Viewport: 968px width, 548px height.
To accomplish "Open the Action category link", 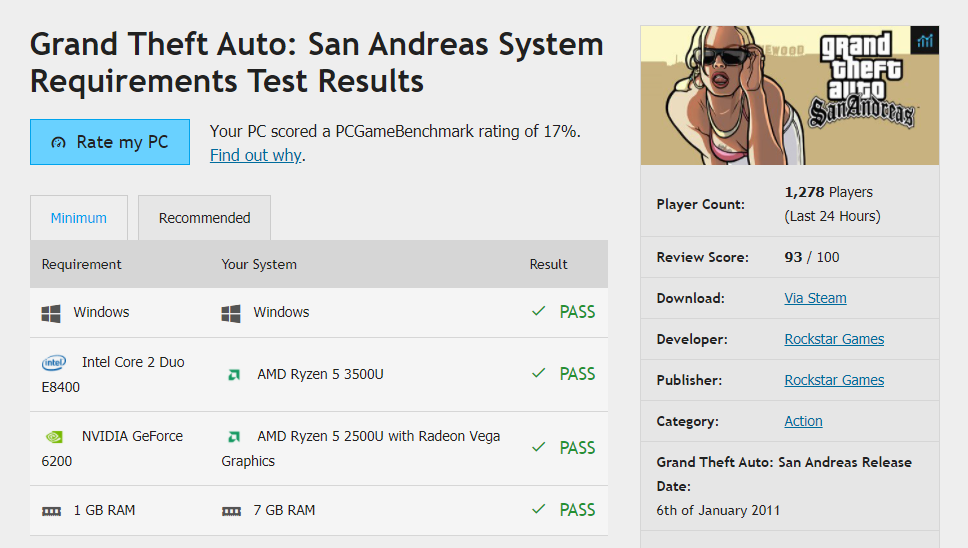I will click(x=803, y=421).
